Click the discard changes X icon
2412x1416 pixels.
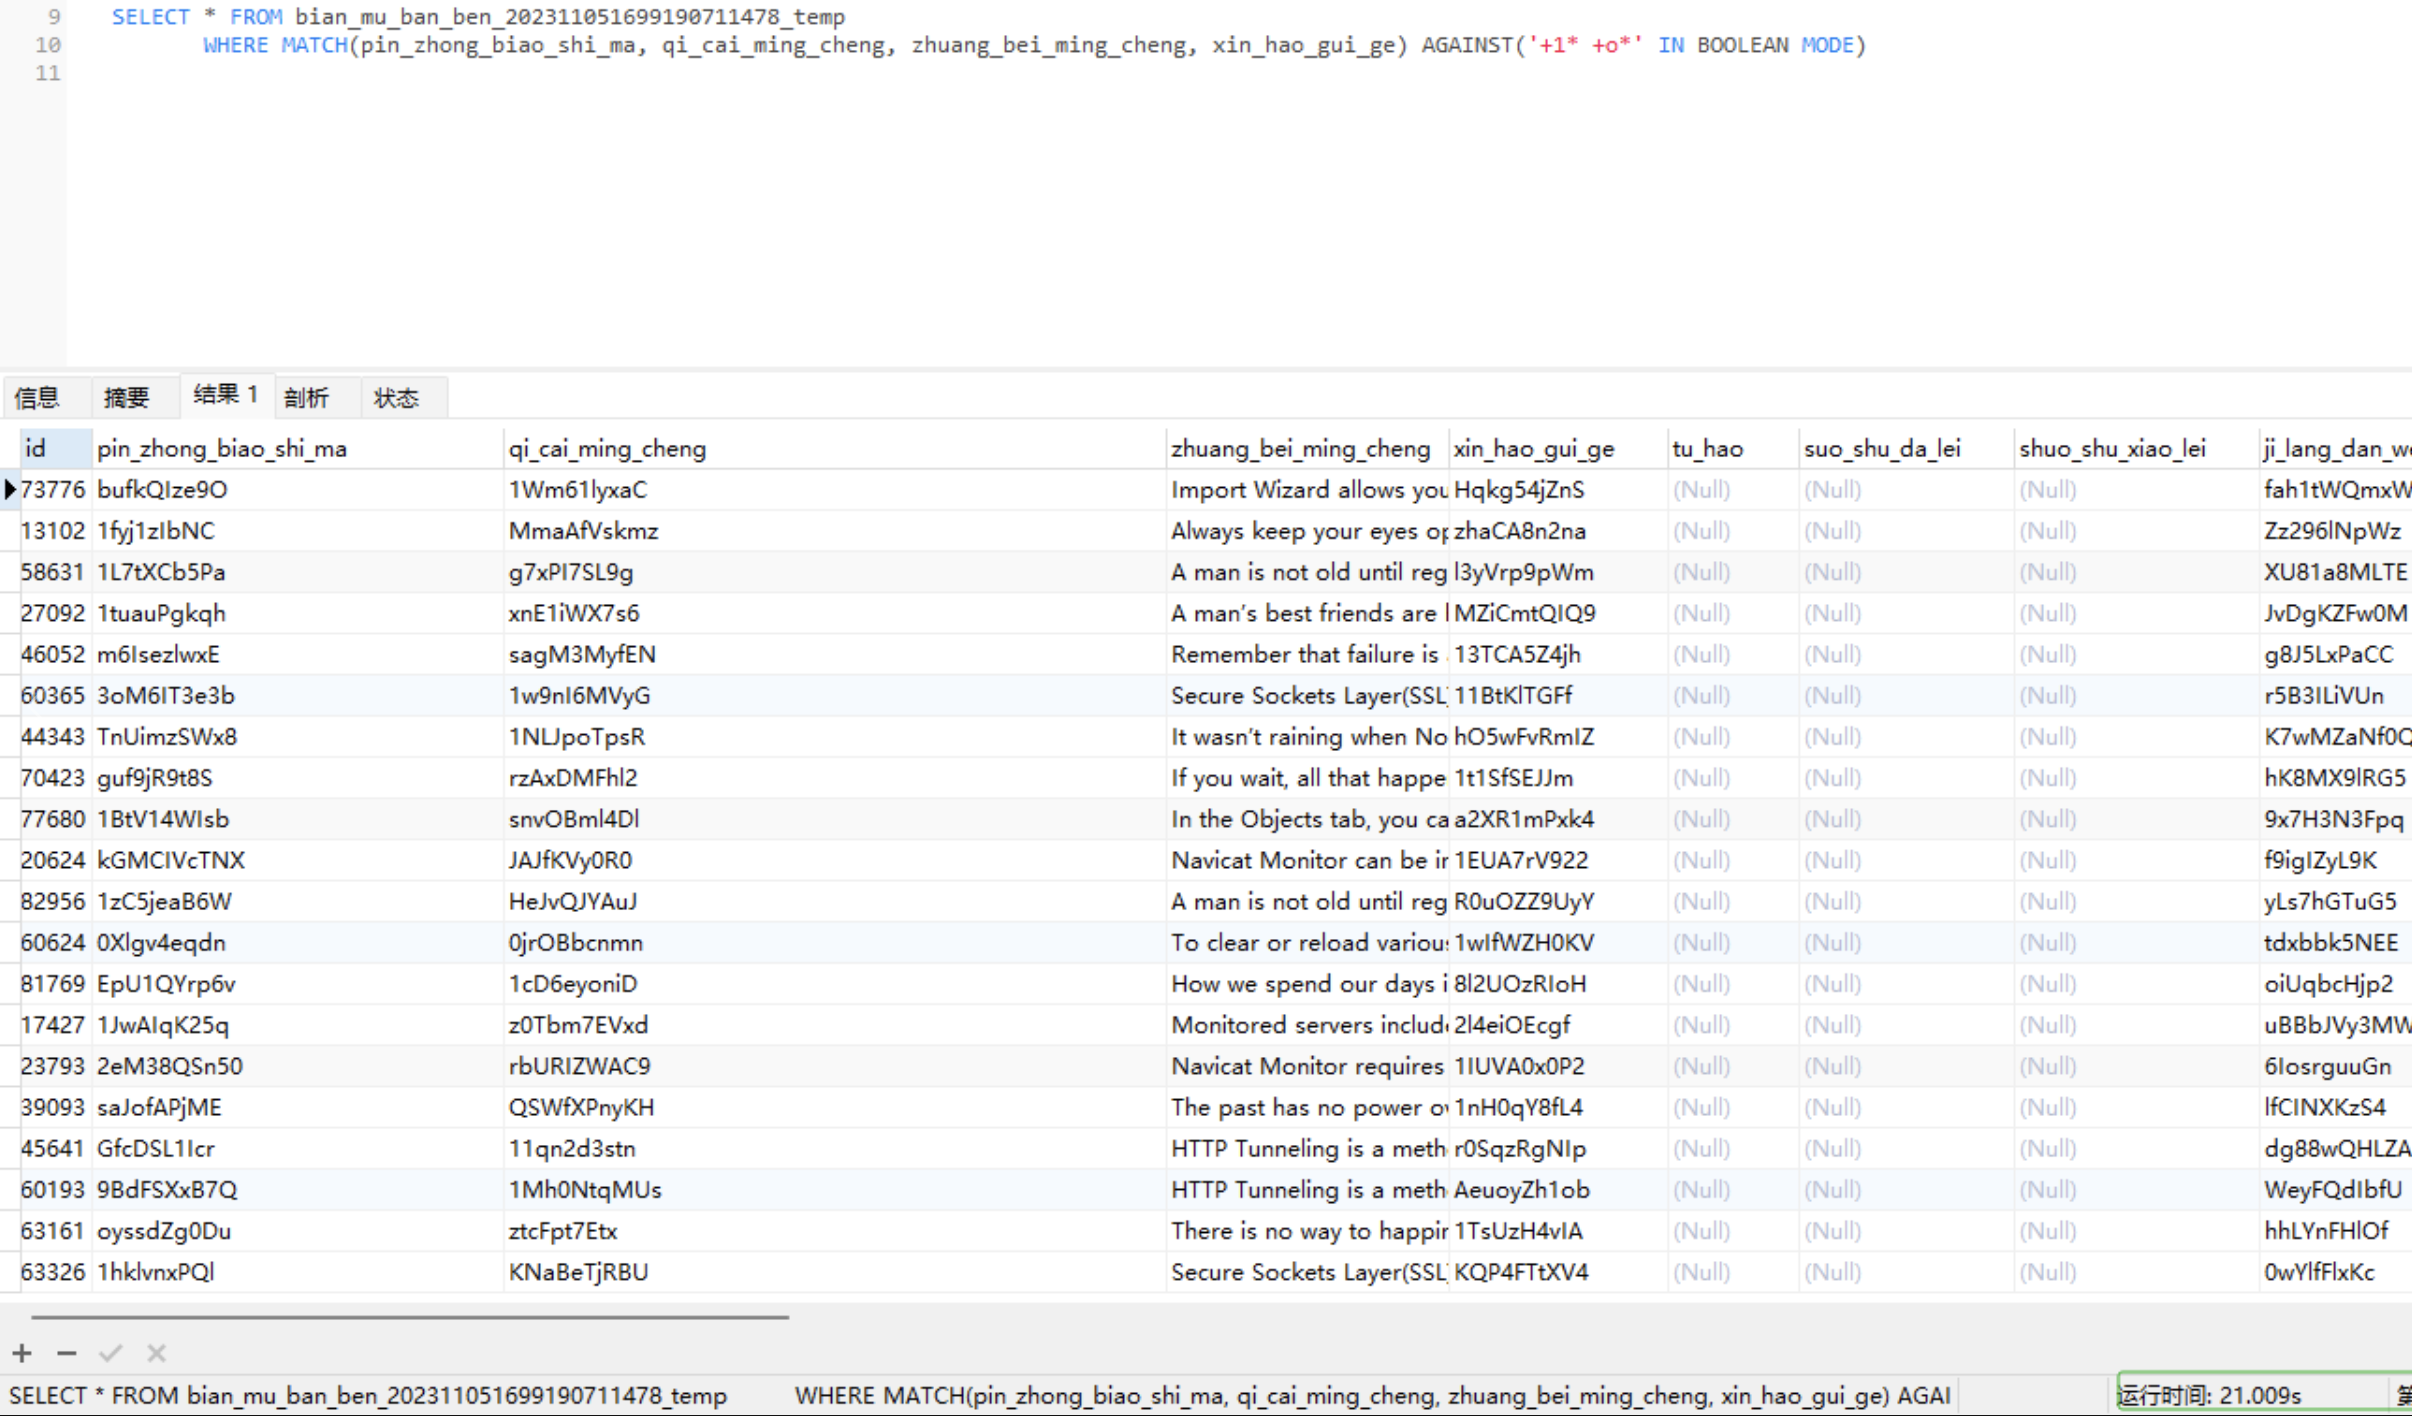[156, 1353]
